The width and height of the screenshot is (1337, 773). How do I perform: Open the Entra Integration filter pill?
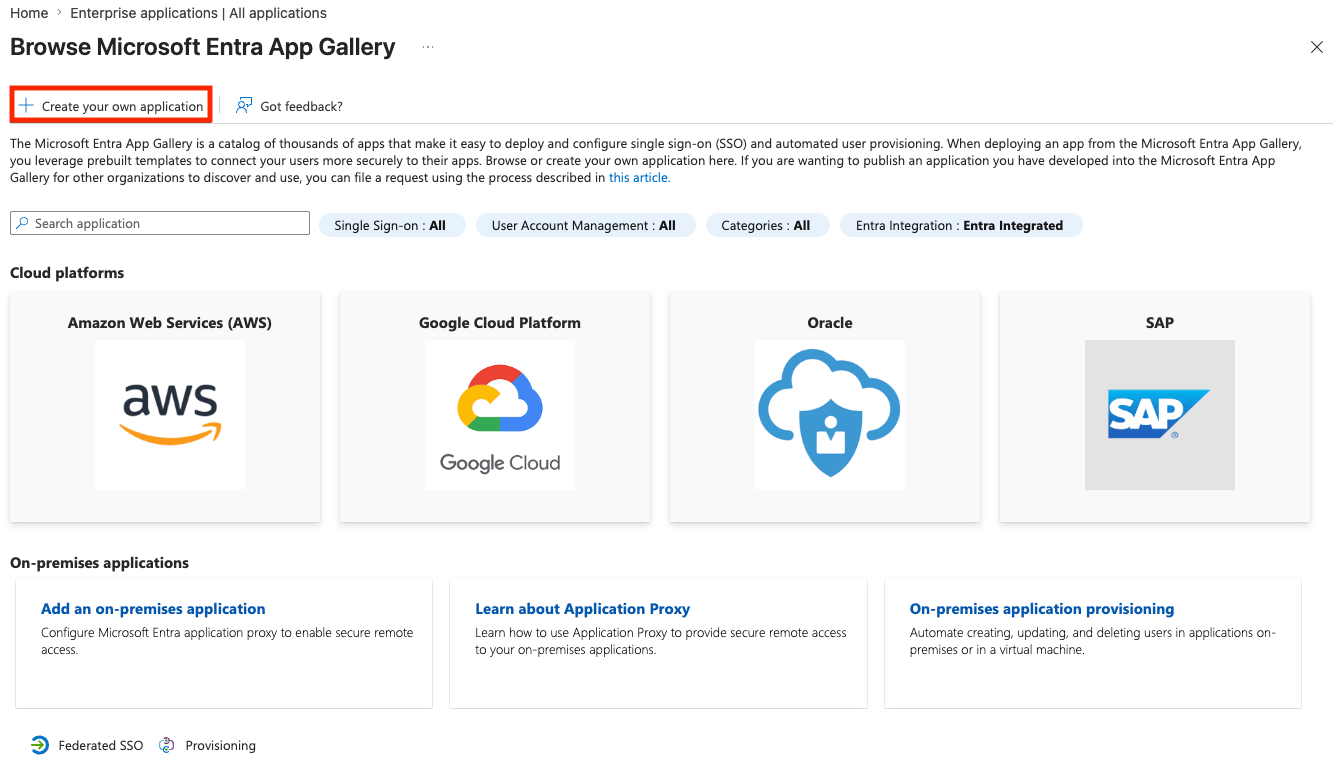pyautogui.click(x=960, y=226)
